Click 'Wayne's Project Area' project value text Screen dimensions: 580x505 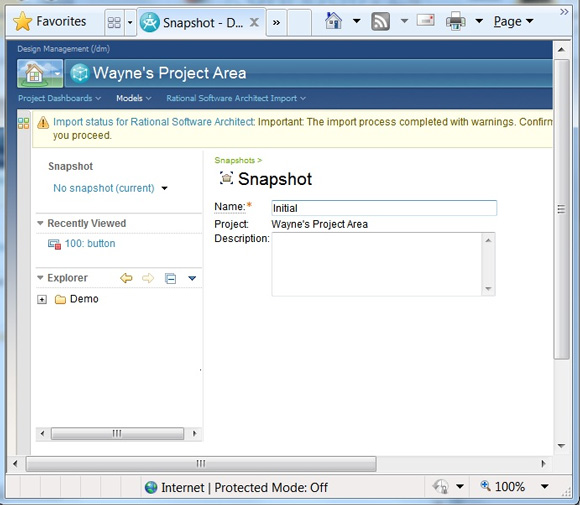pyautogui.click(x=319, y=224)
